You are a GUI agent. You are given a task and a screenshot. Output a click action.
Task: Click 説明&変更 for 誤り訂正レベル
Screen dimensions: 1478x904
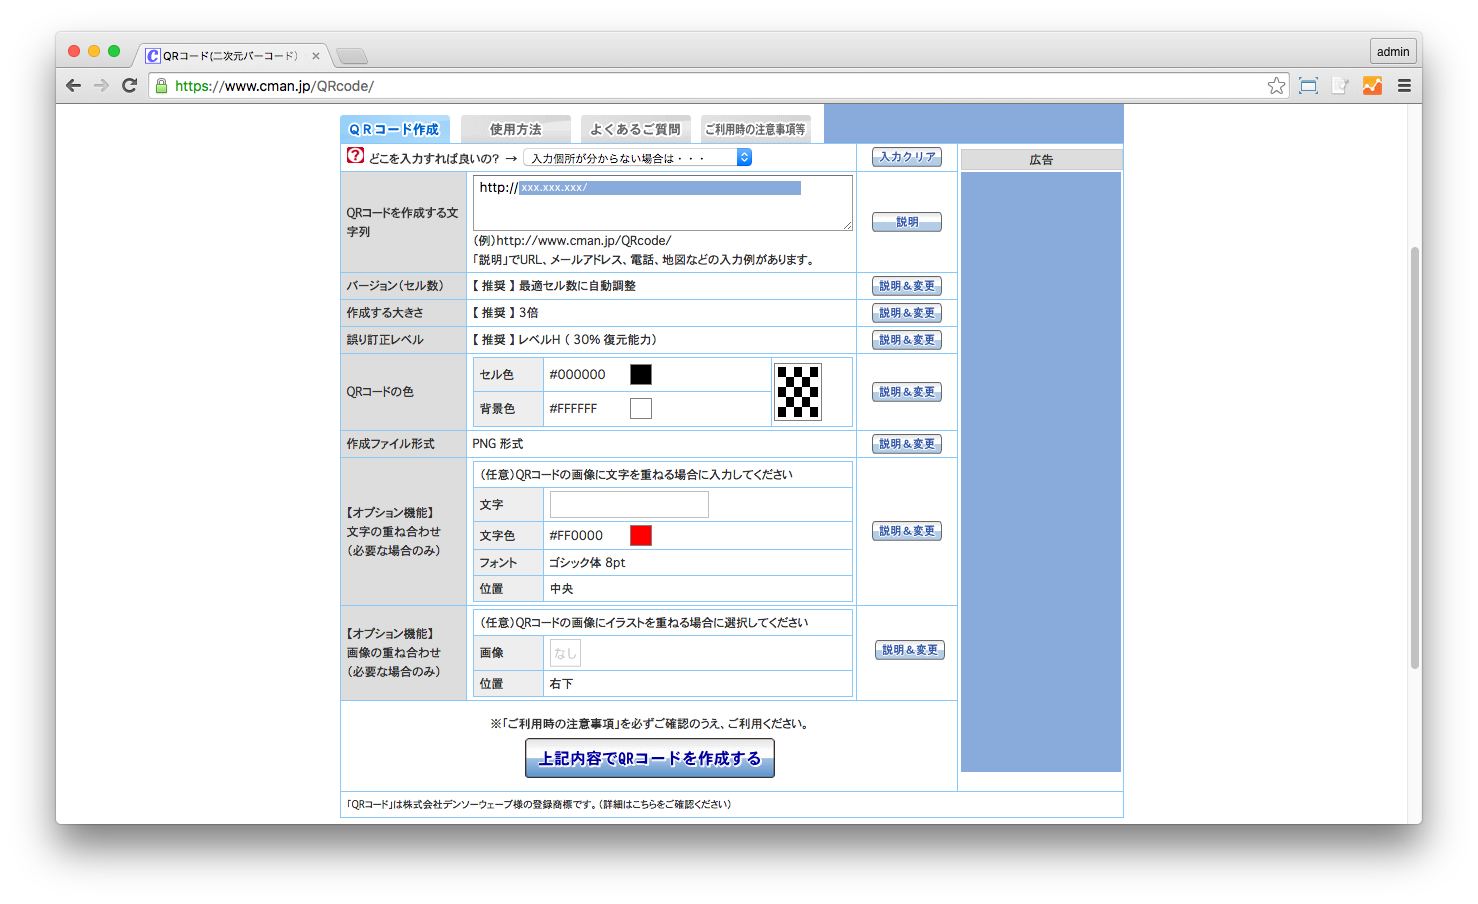point(907,340)
